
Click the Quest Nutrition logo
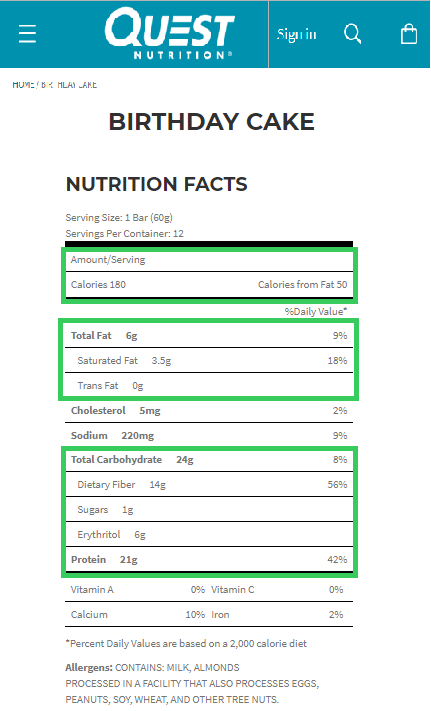tap(170, 34)
